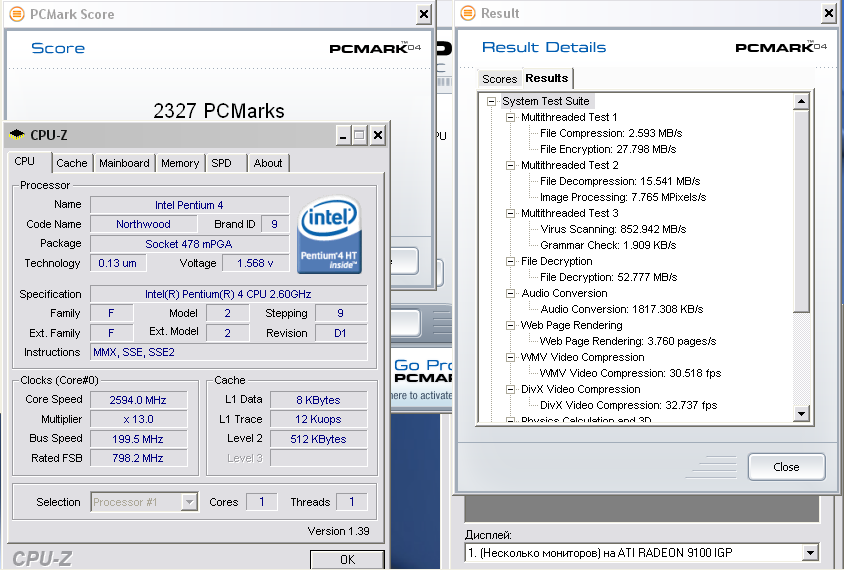Collapse the Web Page Rendering node
This screenshot has height=571, width=844.
[510, 326]
